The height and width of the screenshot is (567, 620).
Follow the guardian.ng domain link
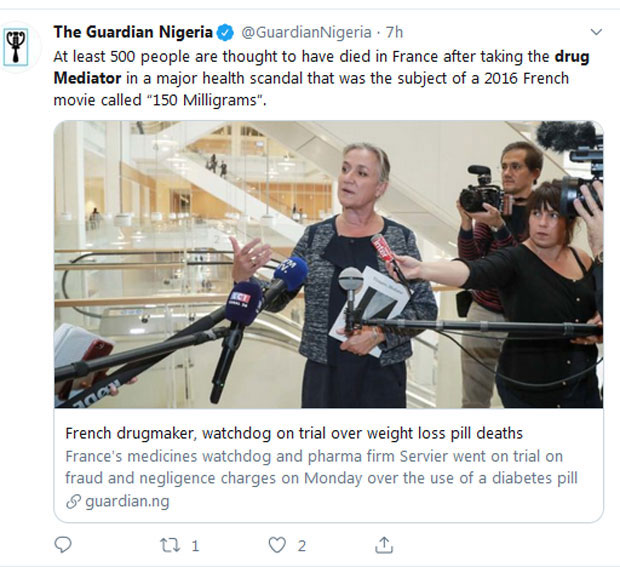click(126, 501)
